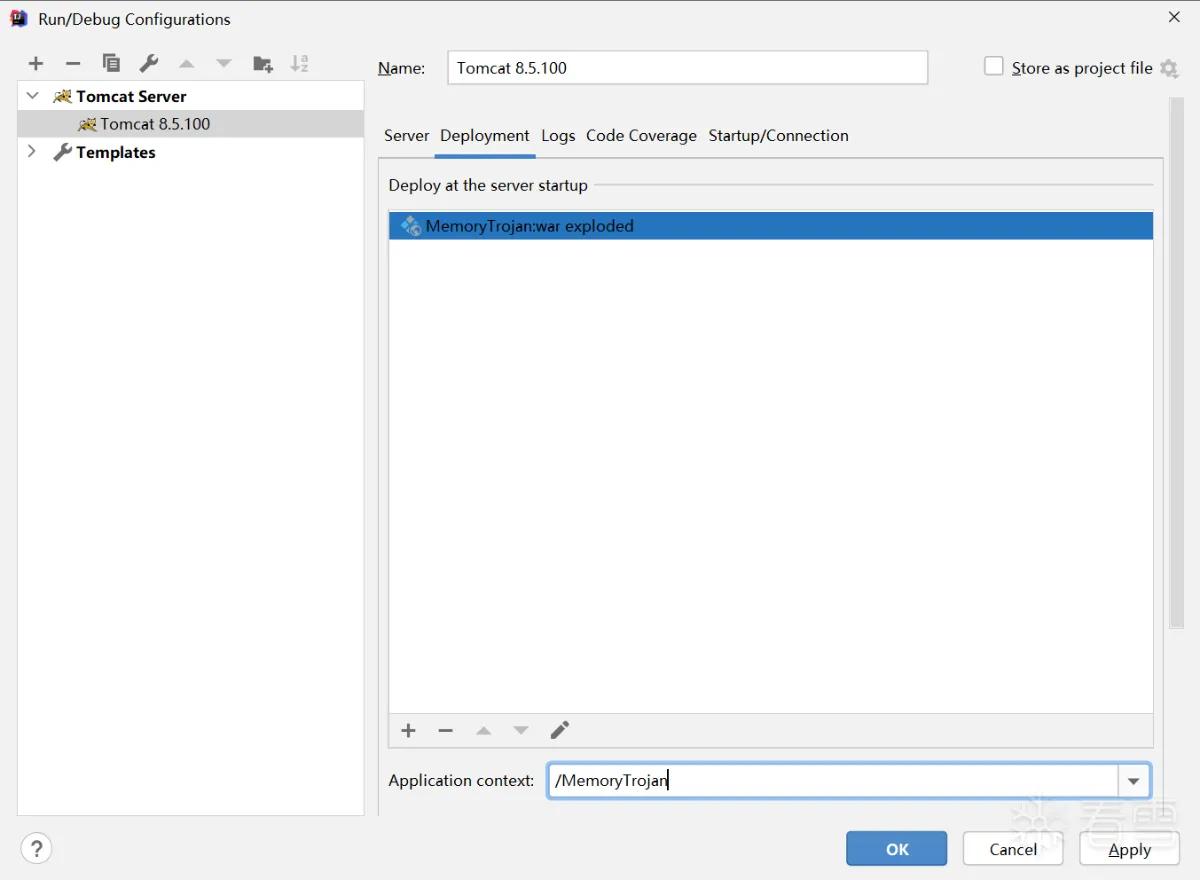1200x880 pixels.
Task: Confirm with the OK button
Action: (897, 849)
